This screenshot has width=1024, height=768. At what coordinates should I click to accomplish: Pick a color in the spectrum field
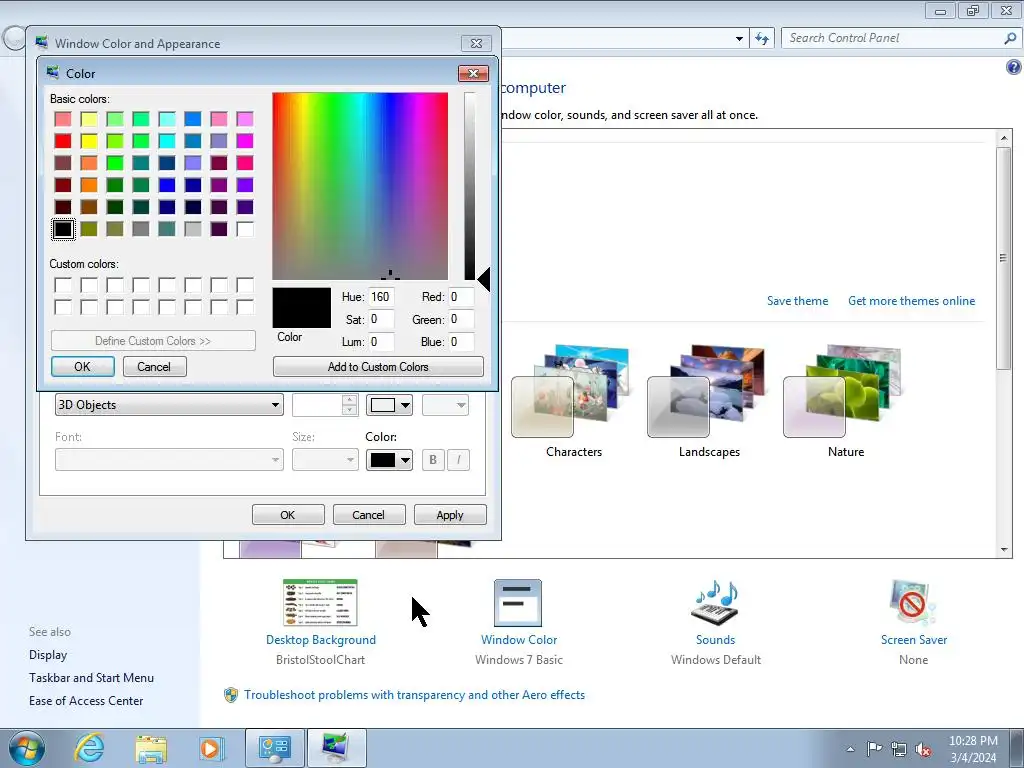coord(360,186)
